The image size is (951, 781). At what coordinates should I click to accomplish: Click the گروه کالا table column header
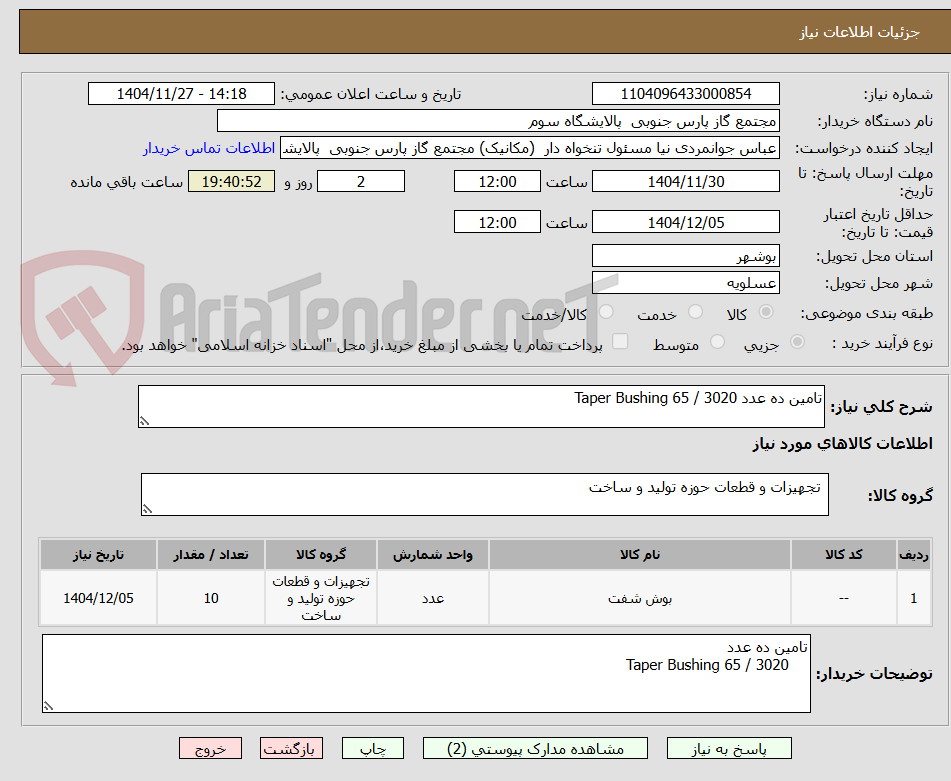click(x=321, y=555)
